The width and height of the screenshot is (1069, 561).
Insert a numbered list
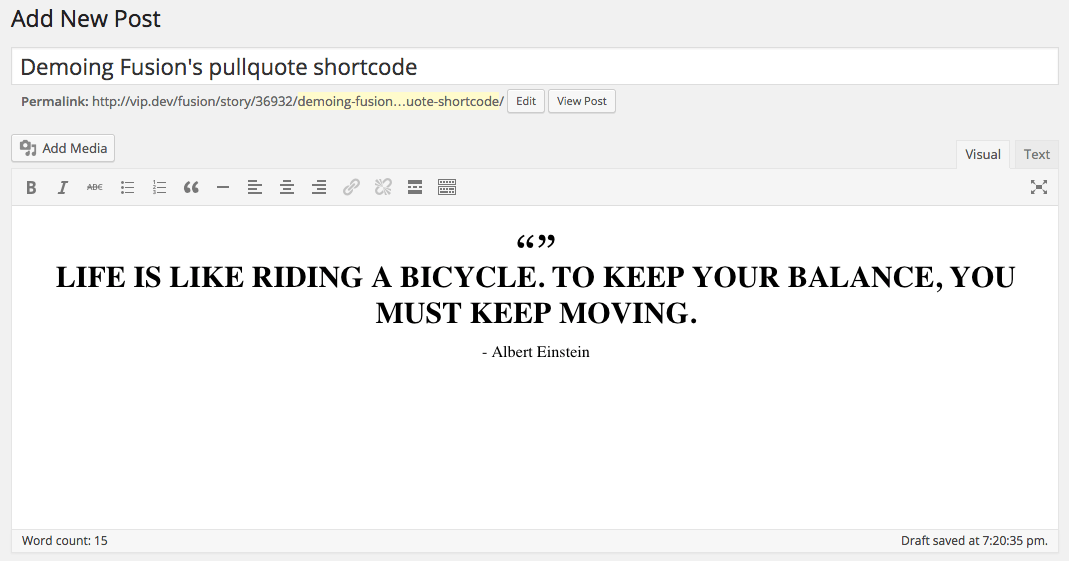pos(159,187)
